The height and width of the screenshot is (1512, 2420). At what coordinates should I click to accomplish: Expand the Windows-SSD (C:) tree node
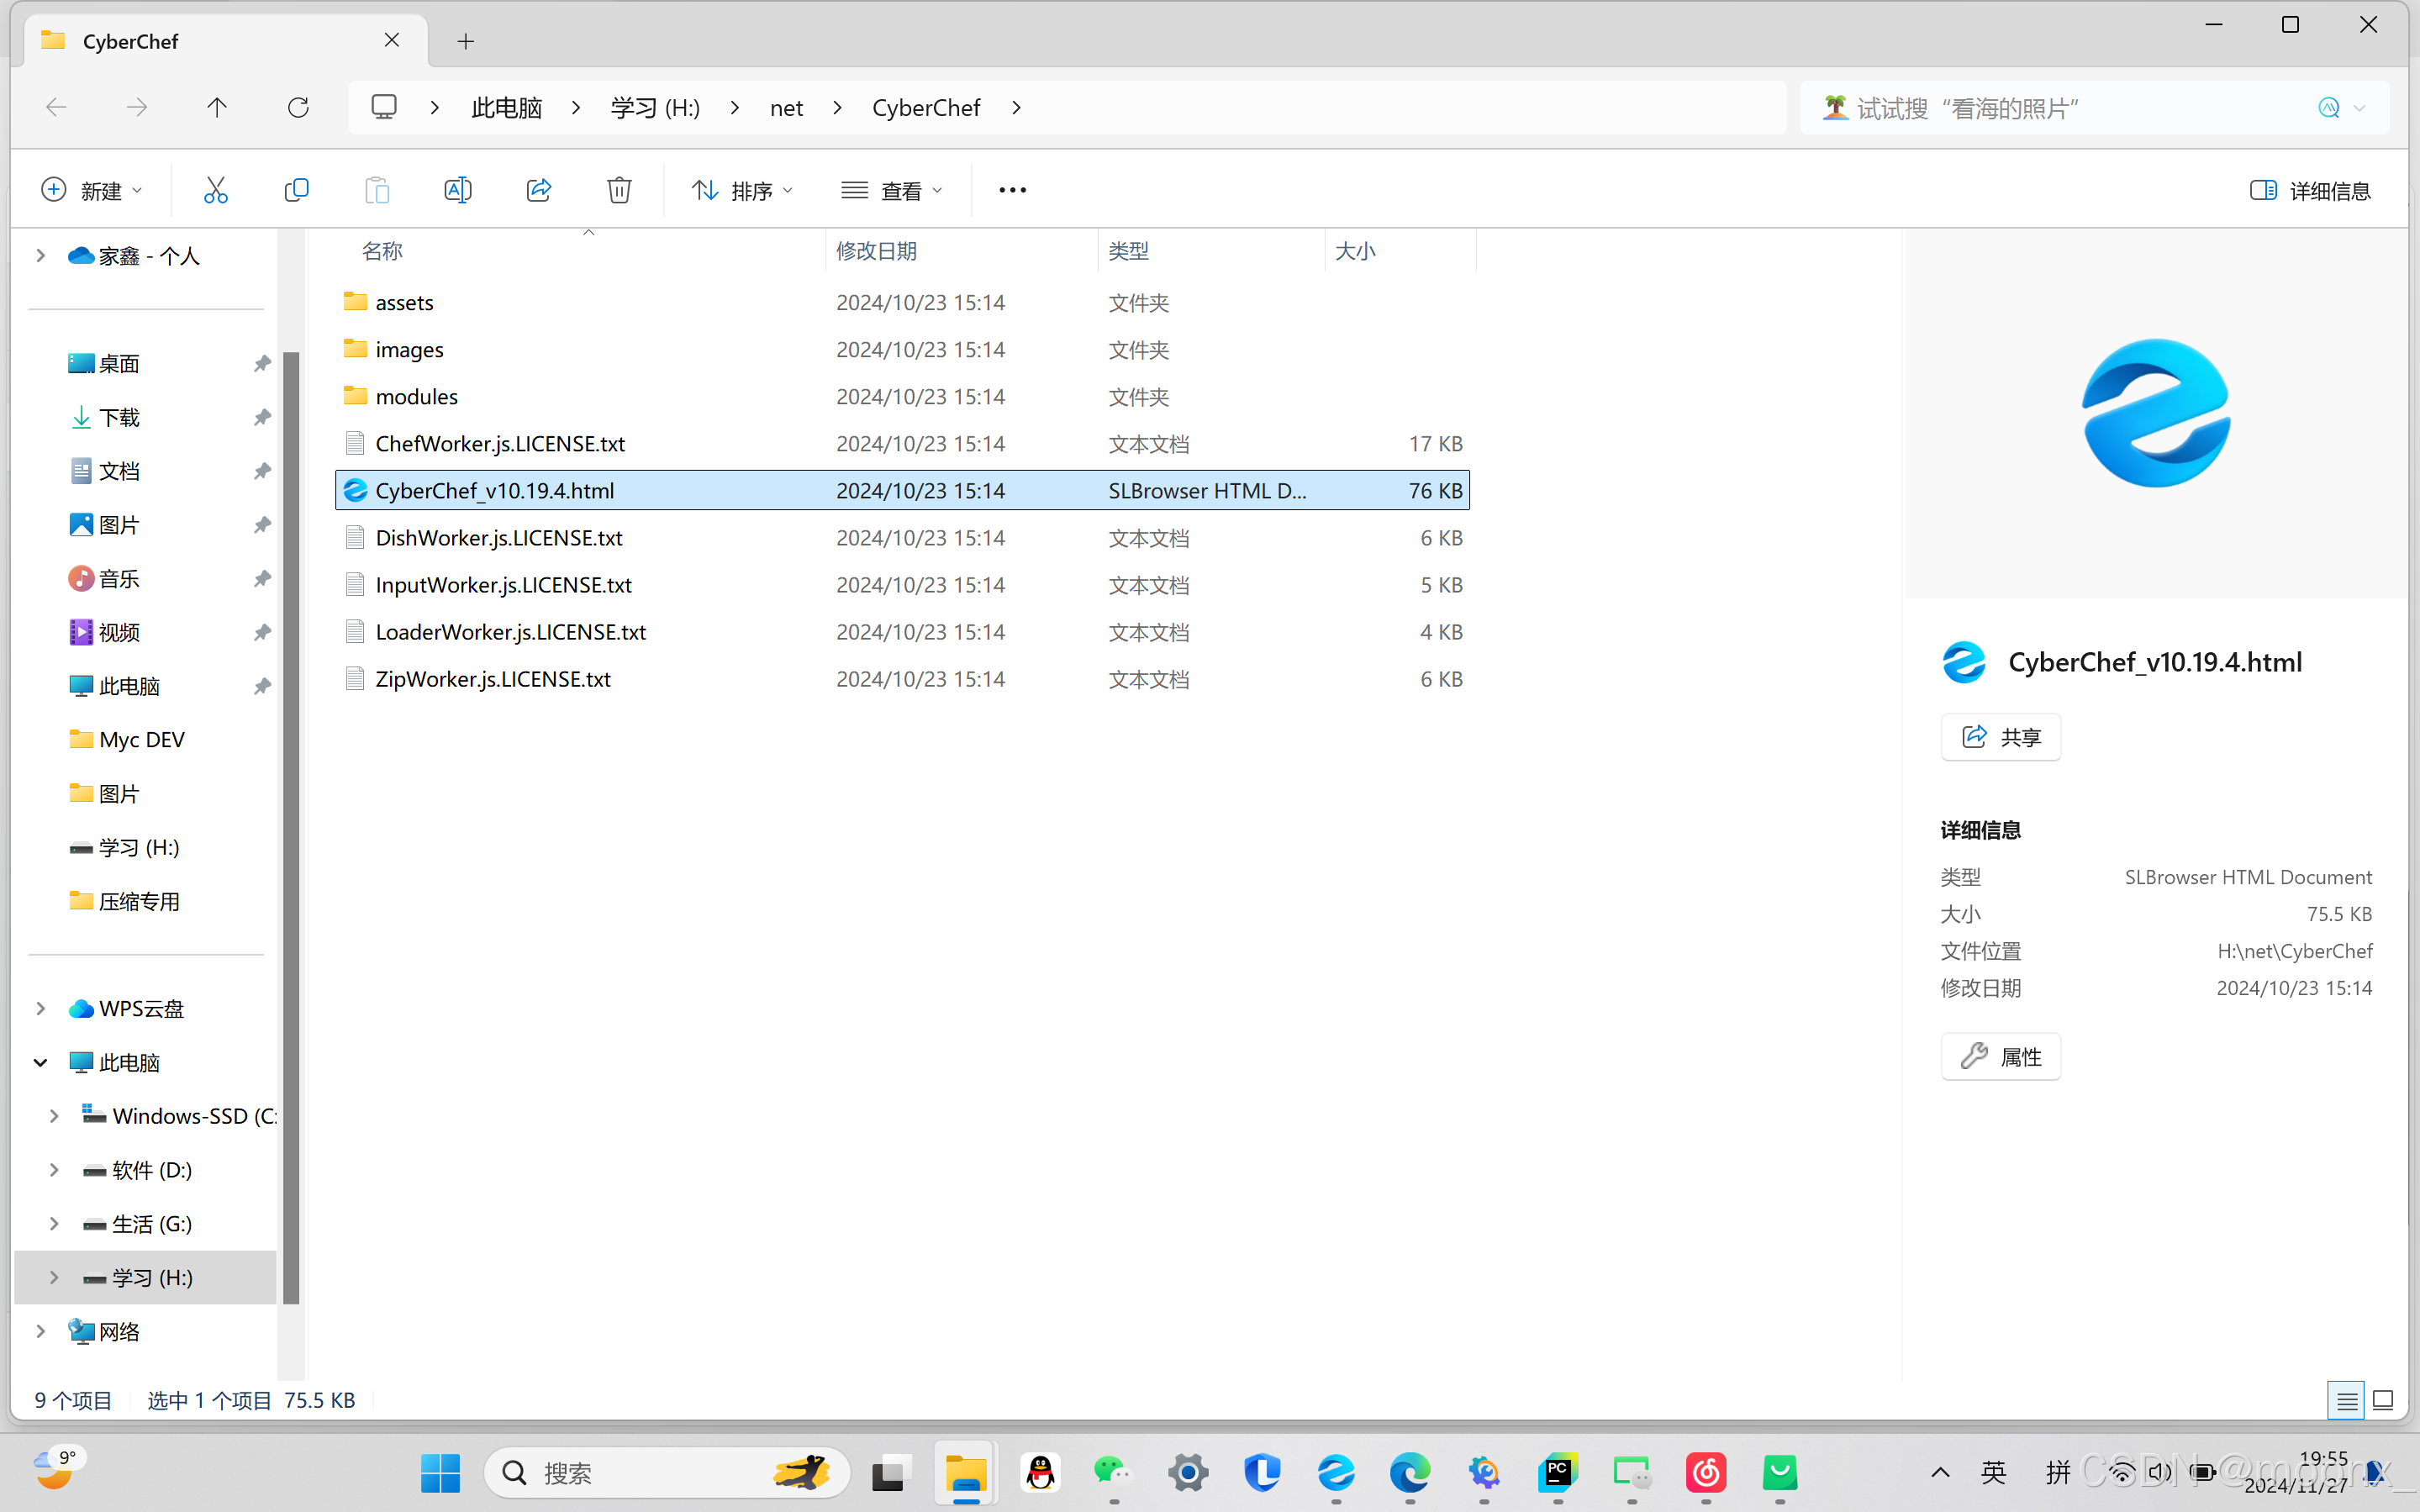pyautogui.click(x=54, y=1116)
